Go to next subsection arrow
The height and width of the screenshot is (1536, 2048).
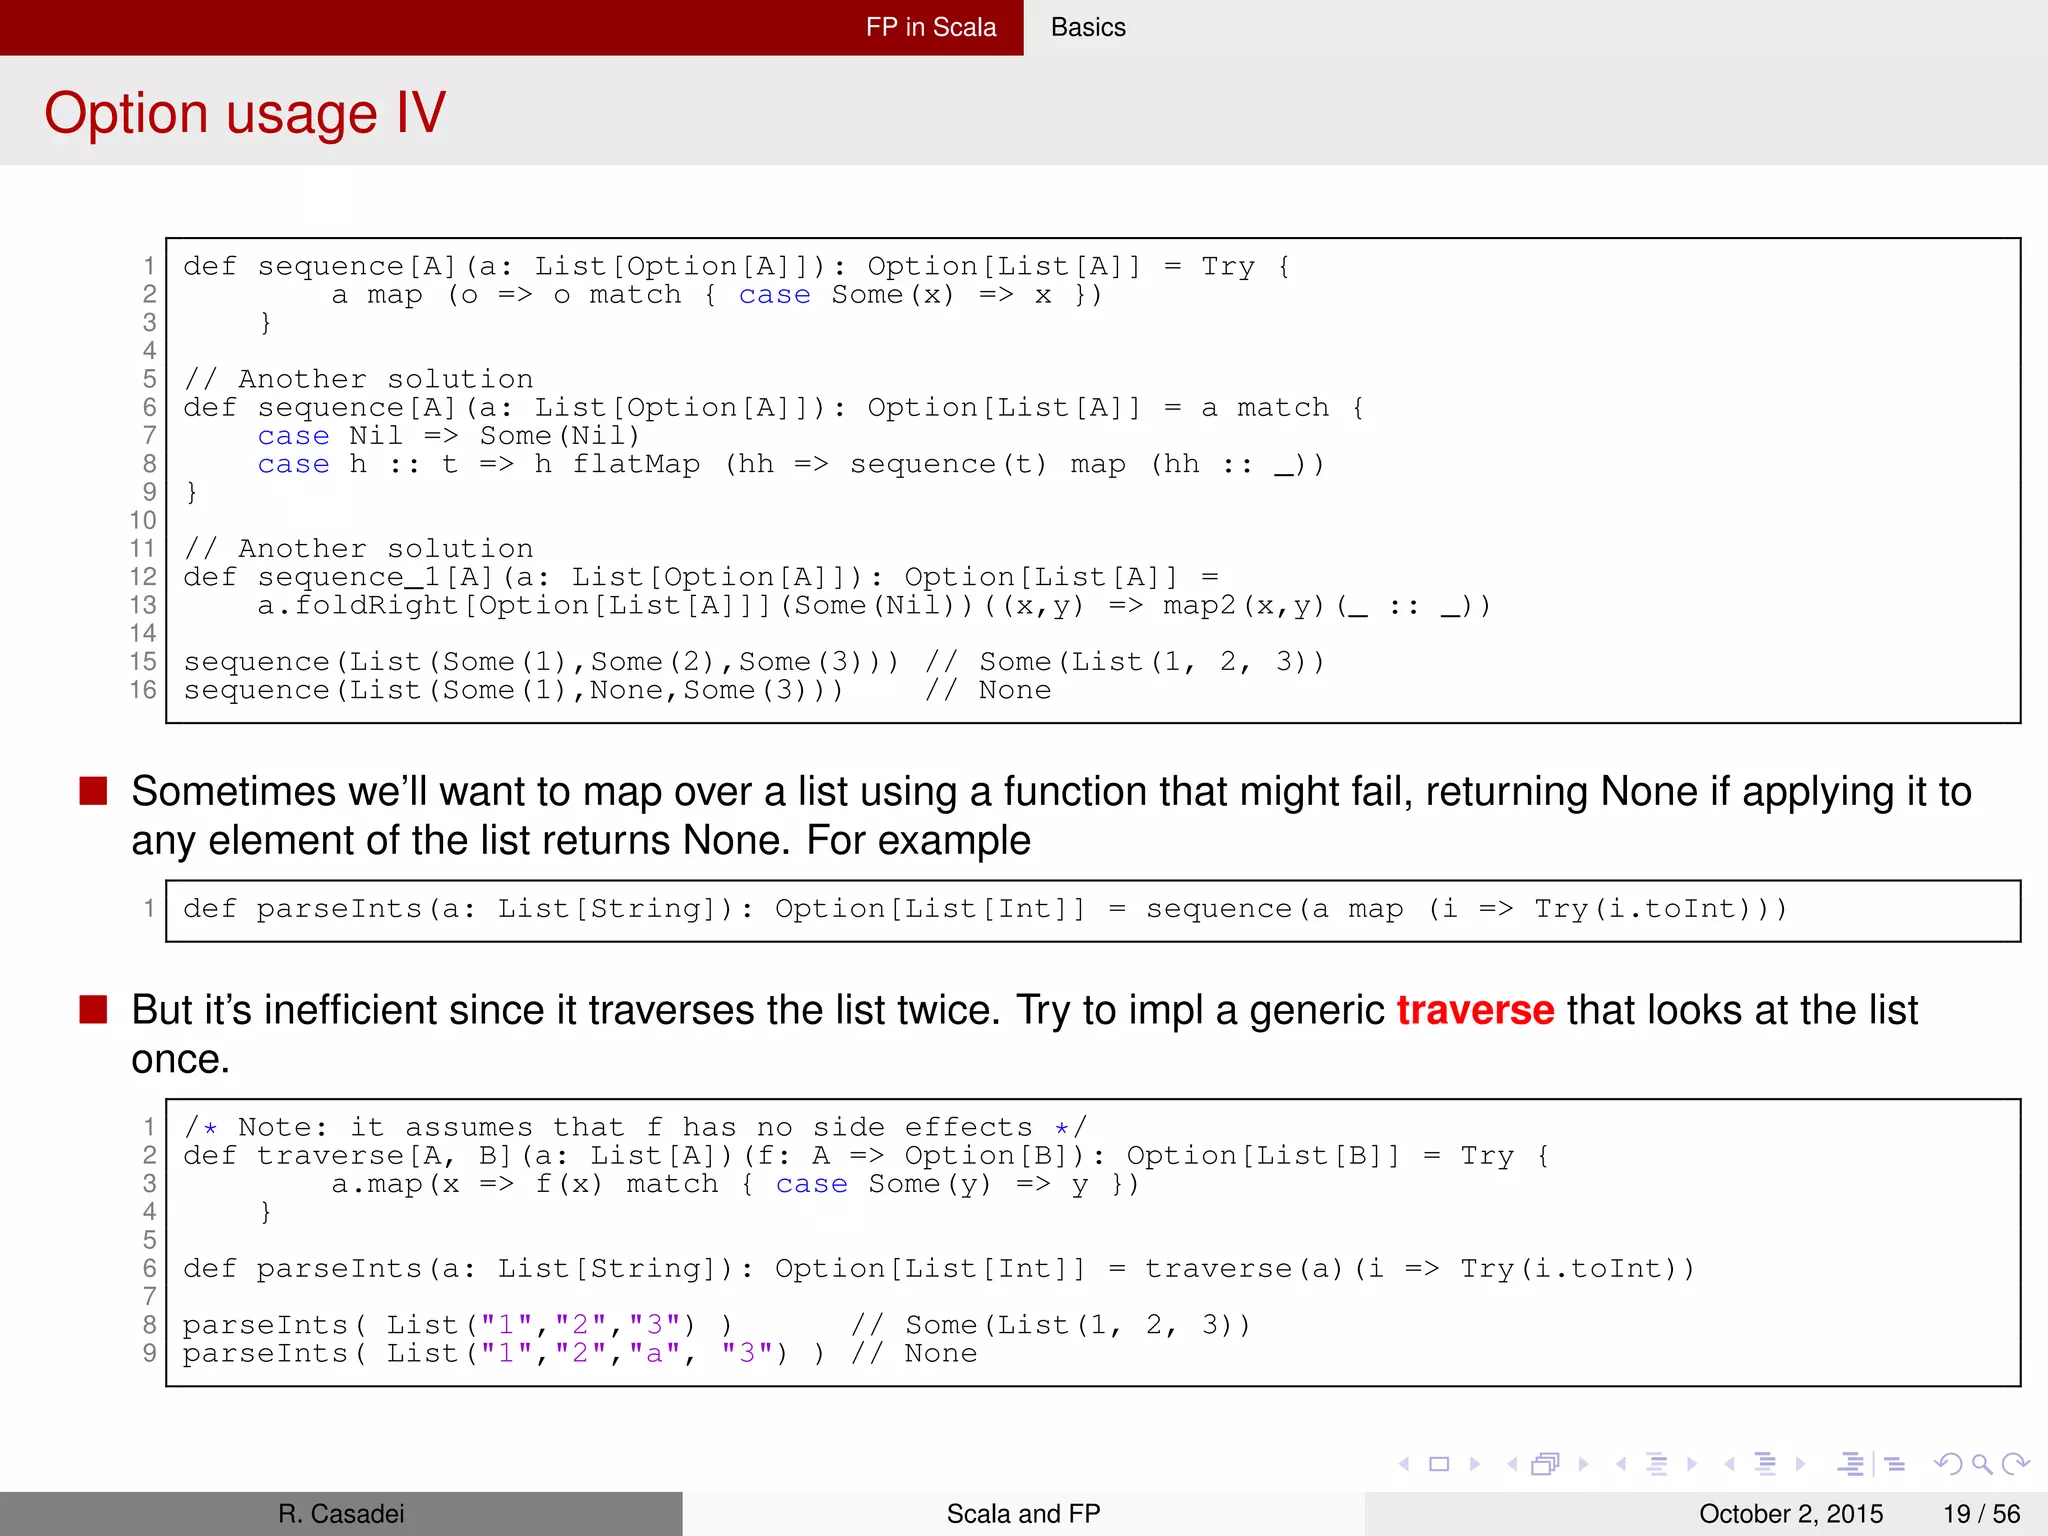(1692, 1464)
